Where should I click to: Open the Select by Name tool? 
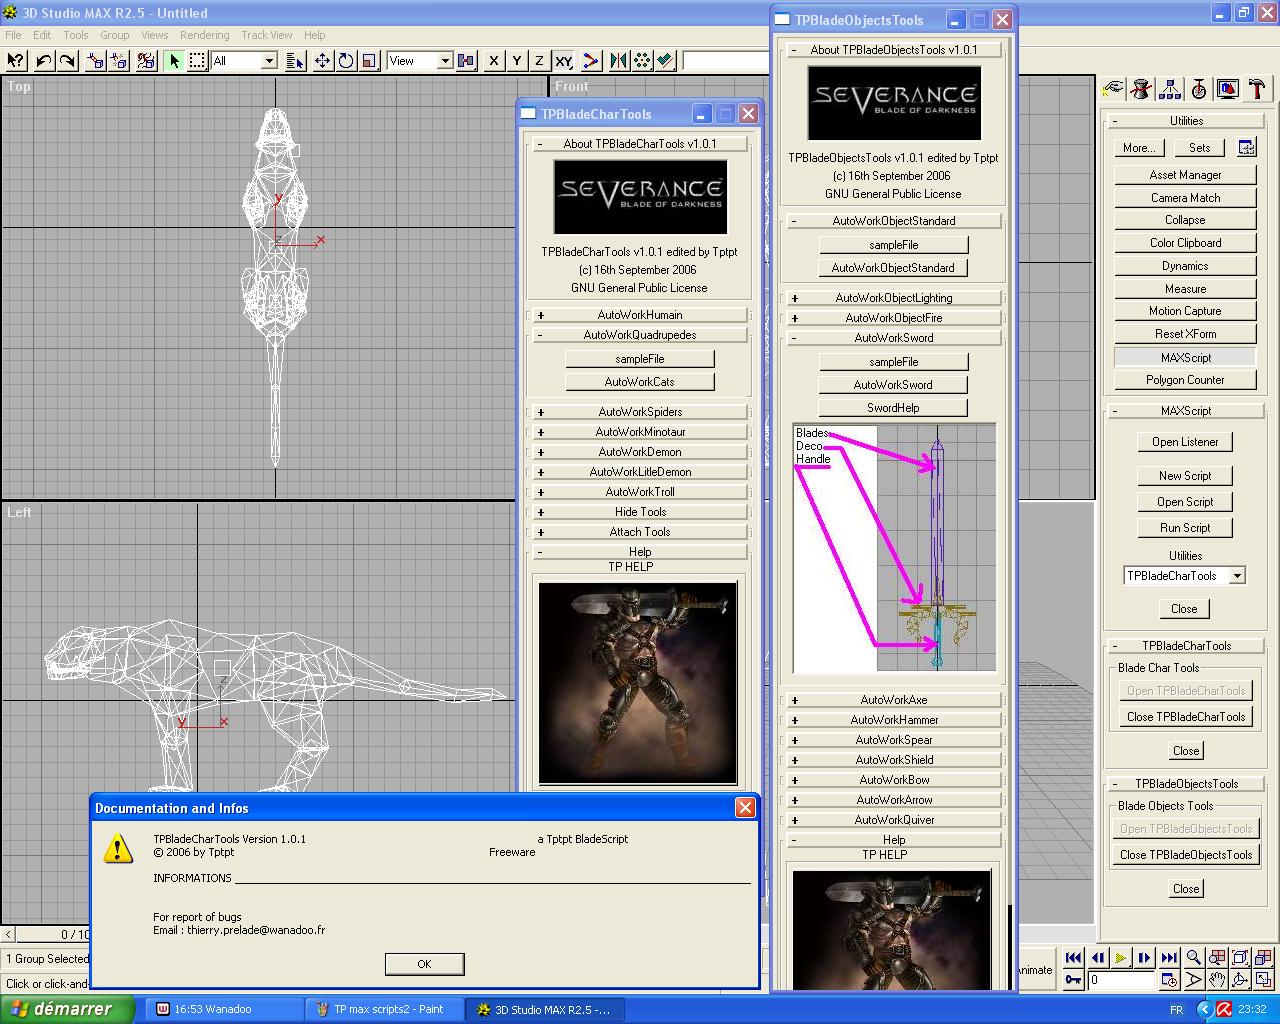click(x=294, y=61)
